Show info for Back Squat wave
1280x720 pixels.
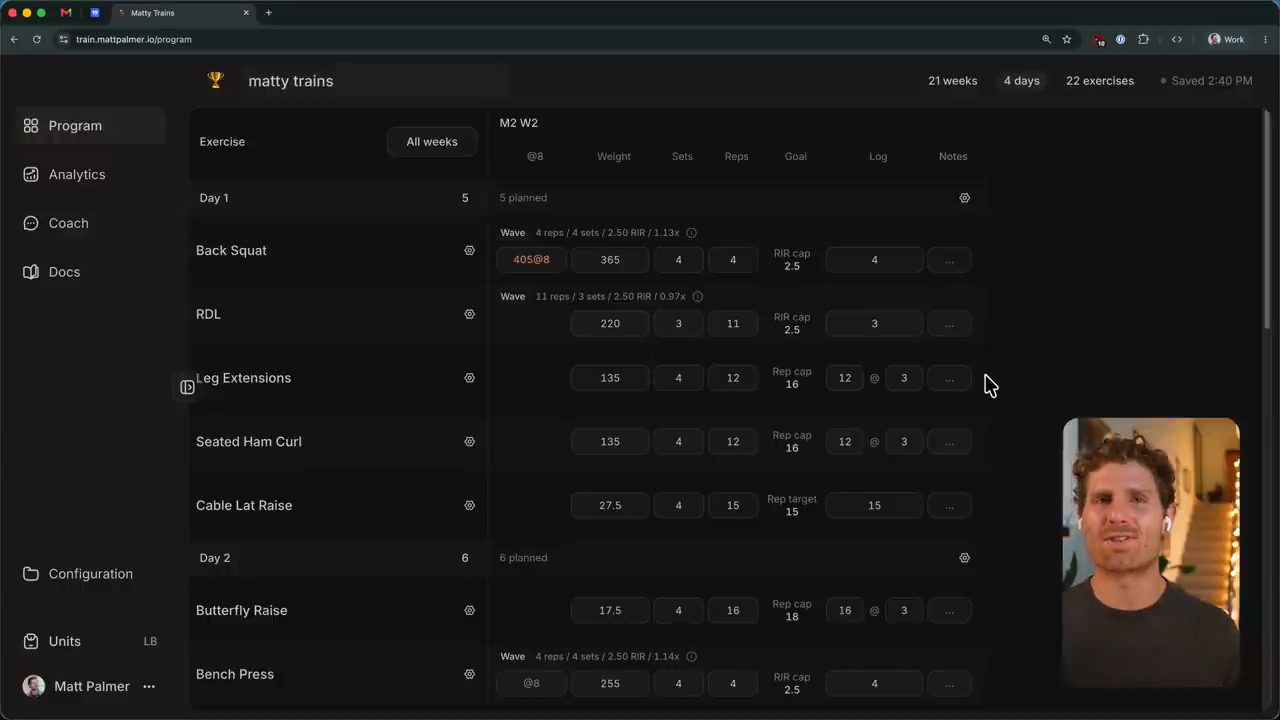pos(691,233)
